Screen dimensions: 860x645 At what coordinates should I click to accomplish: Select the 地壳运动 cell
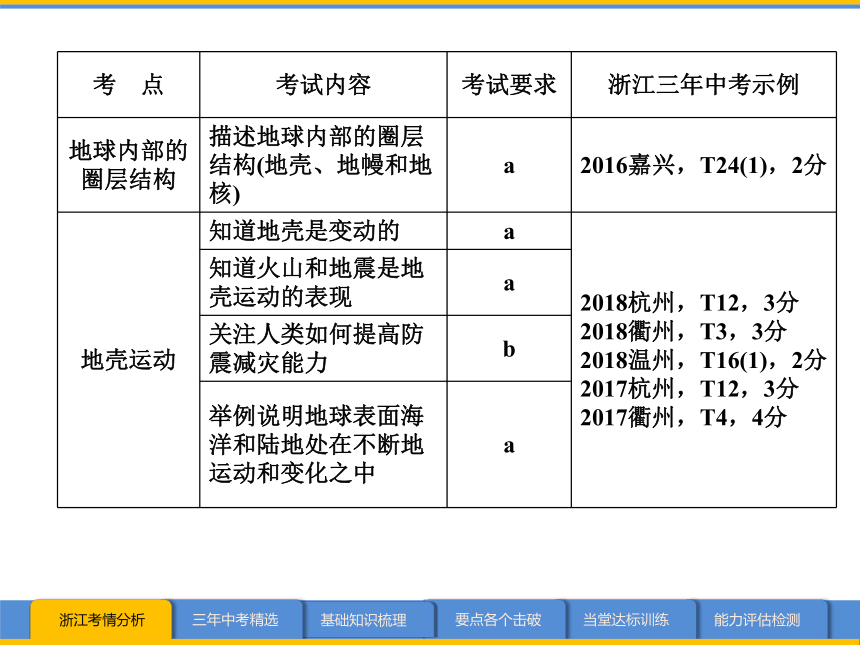pos(128,360)
